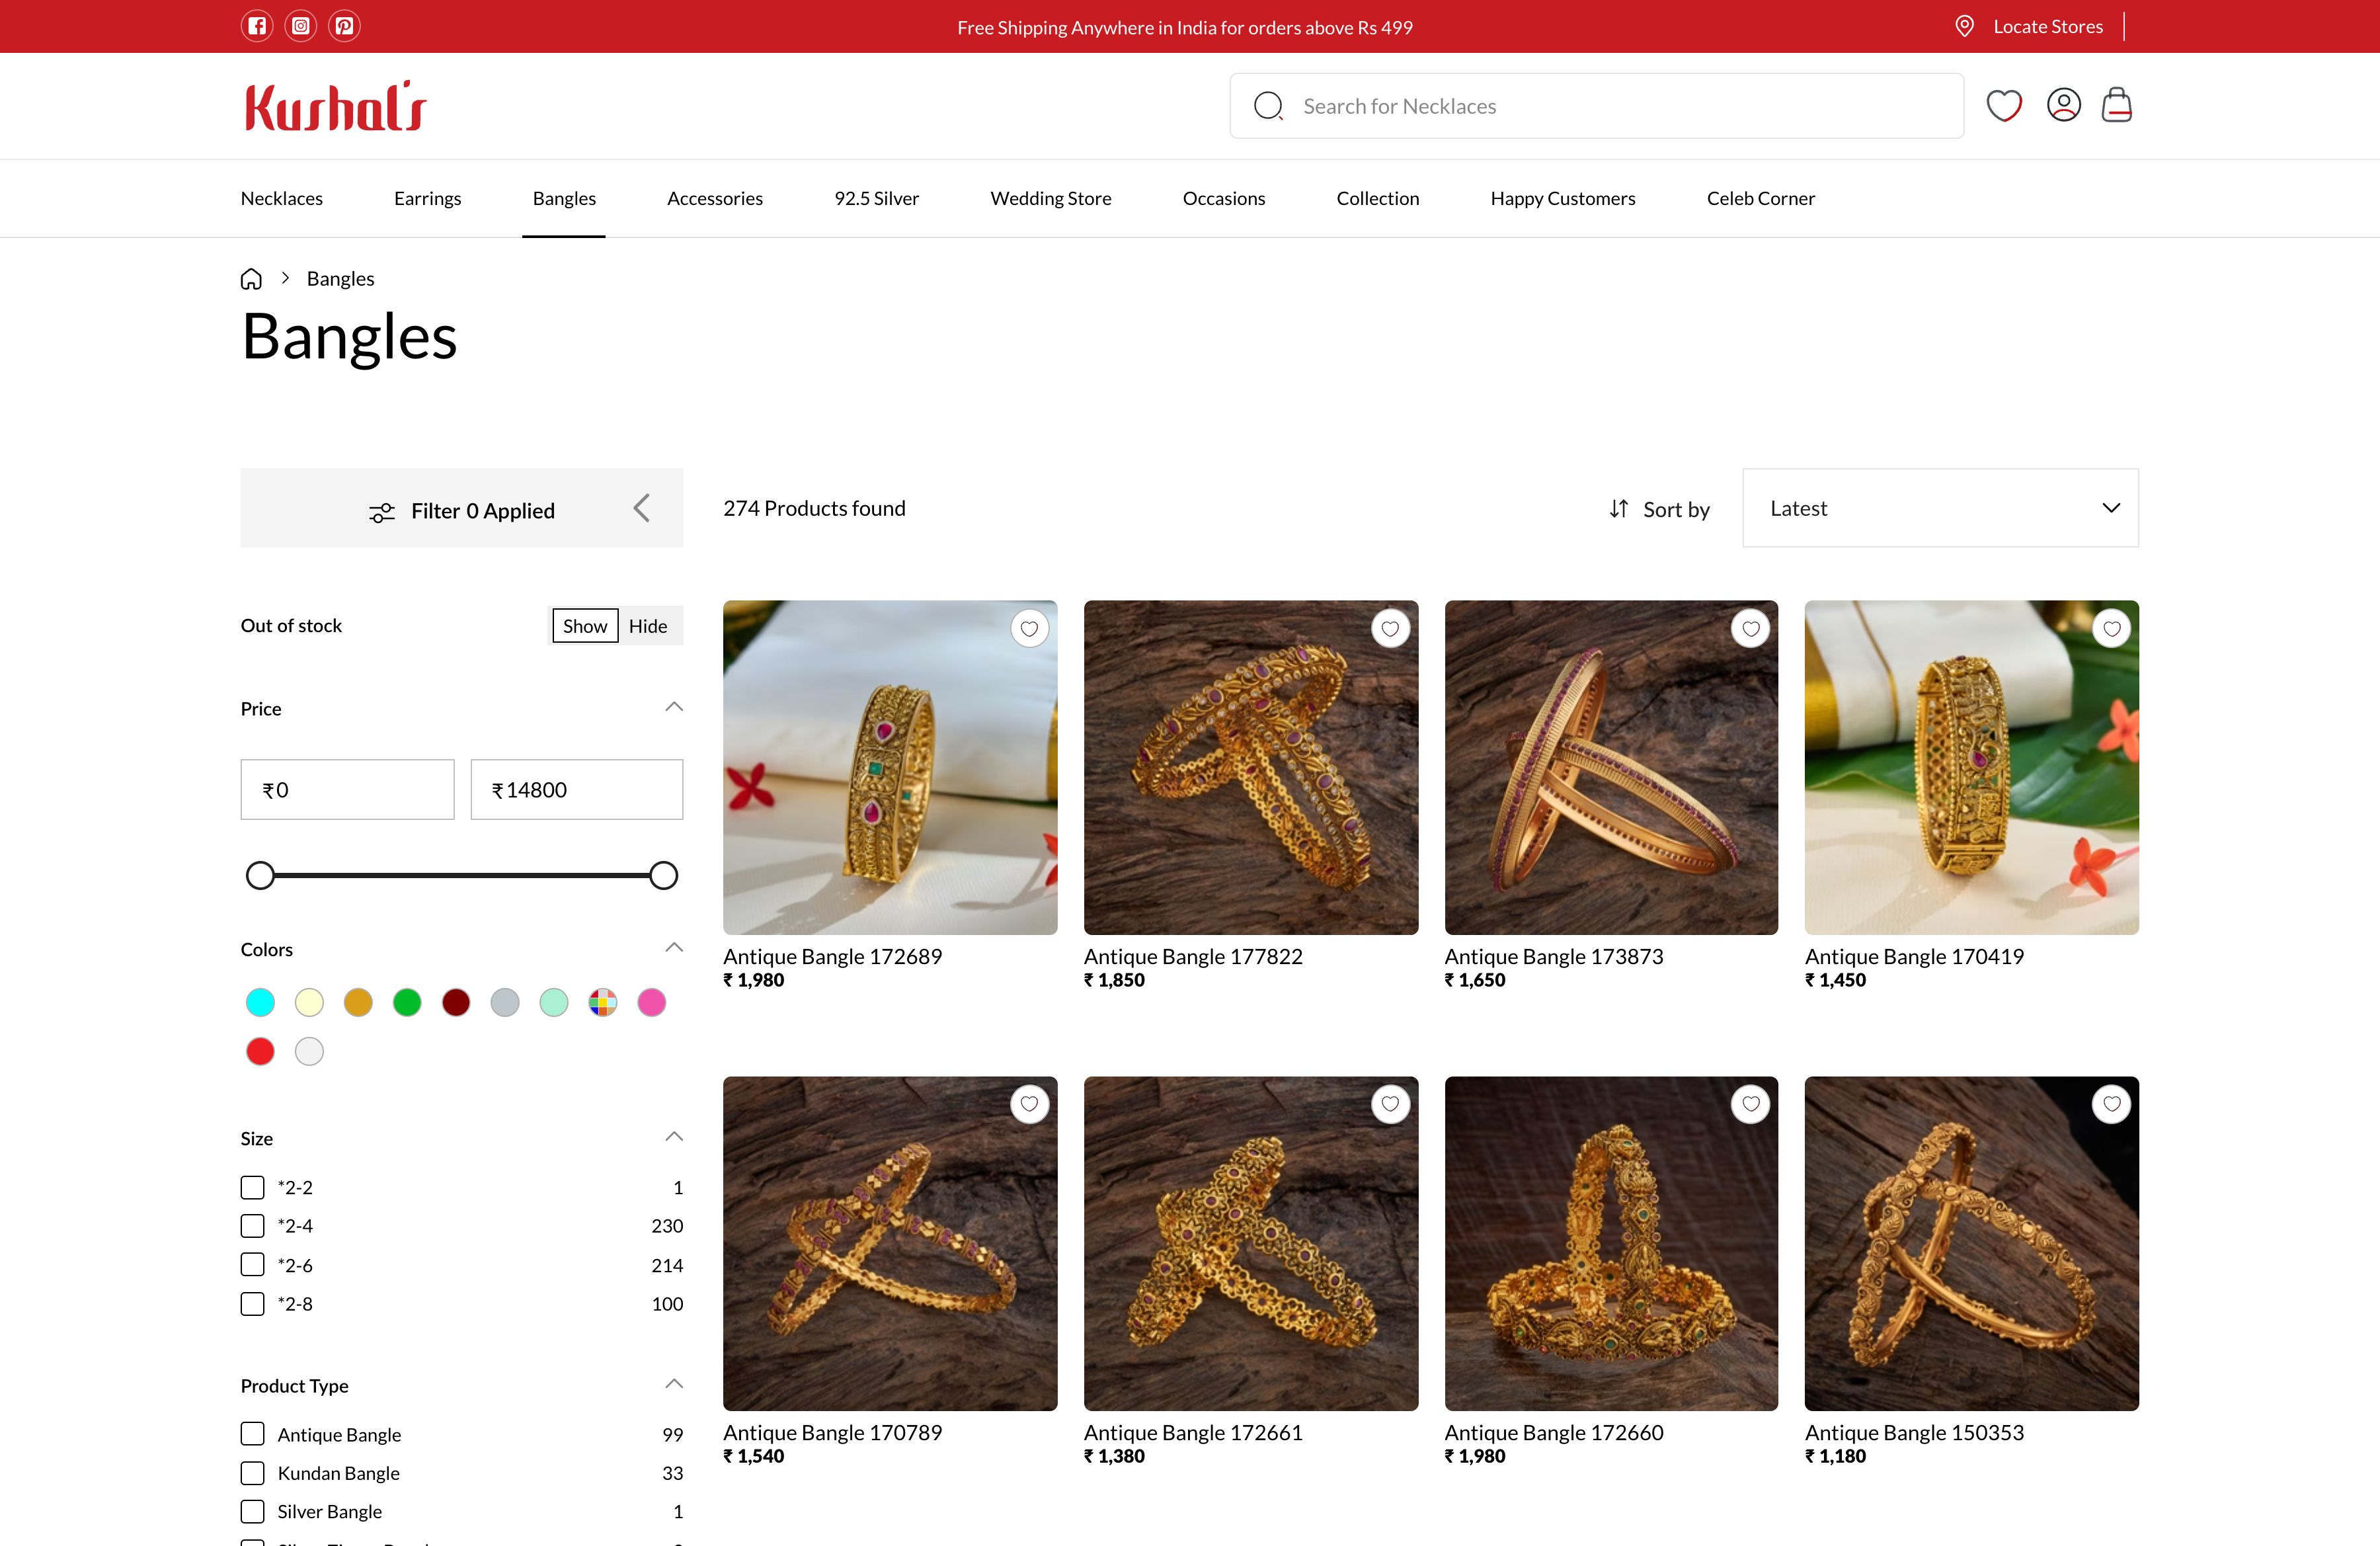This screenshot has height=1546, width=2380.
Task: Switch to the Necklaces menu item
Action: [281, 198]
